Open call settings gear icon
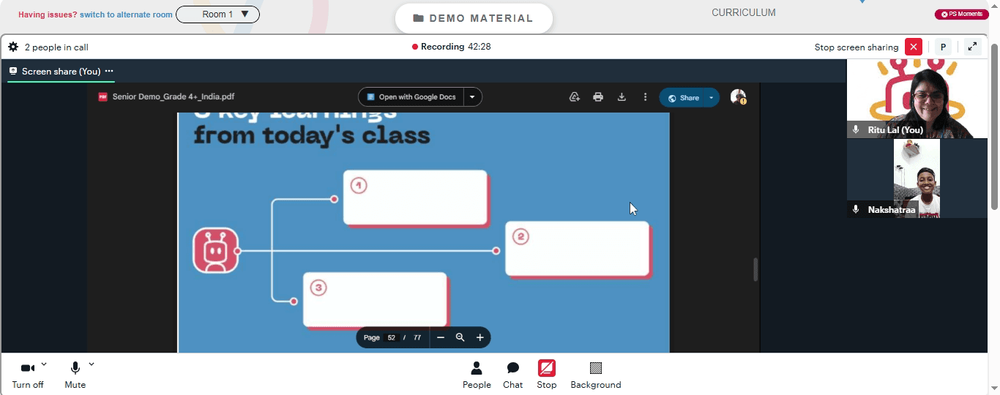The width and height of the screenshot is (1000, 395). 13,47
